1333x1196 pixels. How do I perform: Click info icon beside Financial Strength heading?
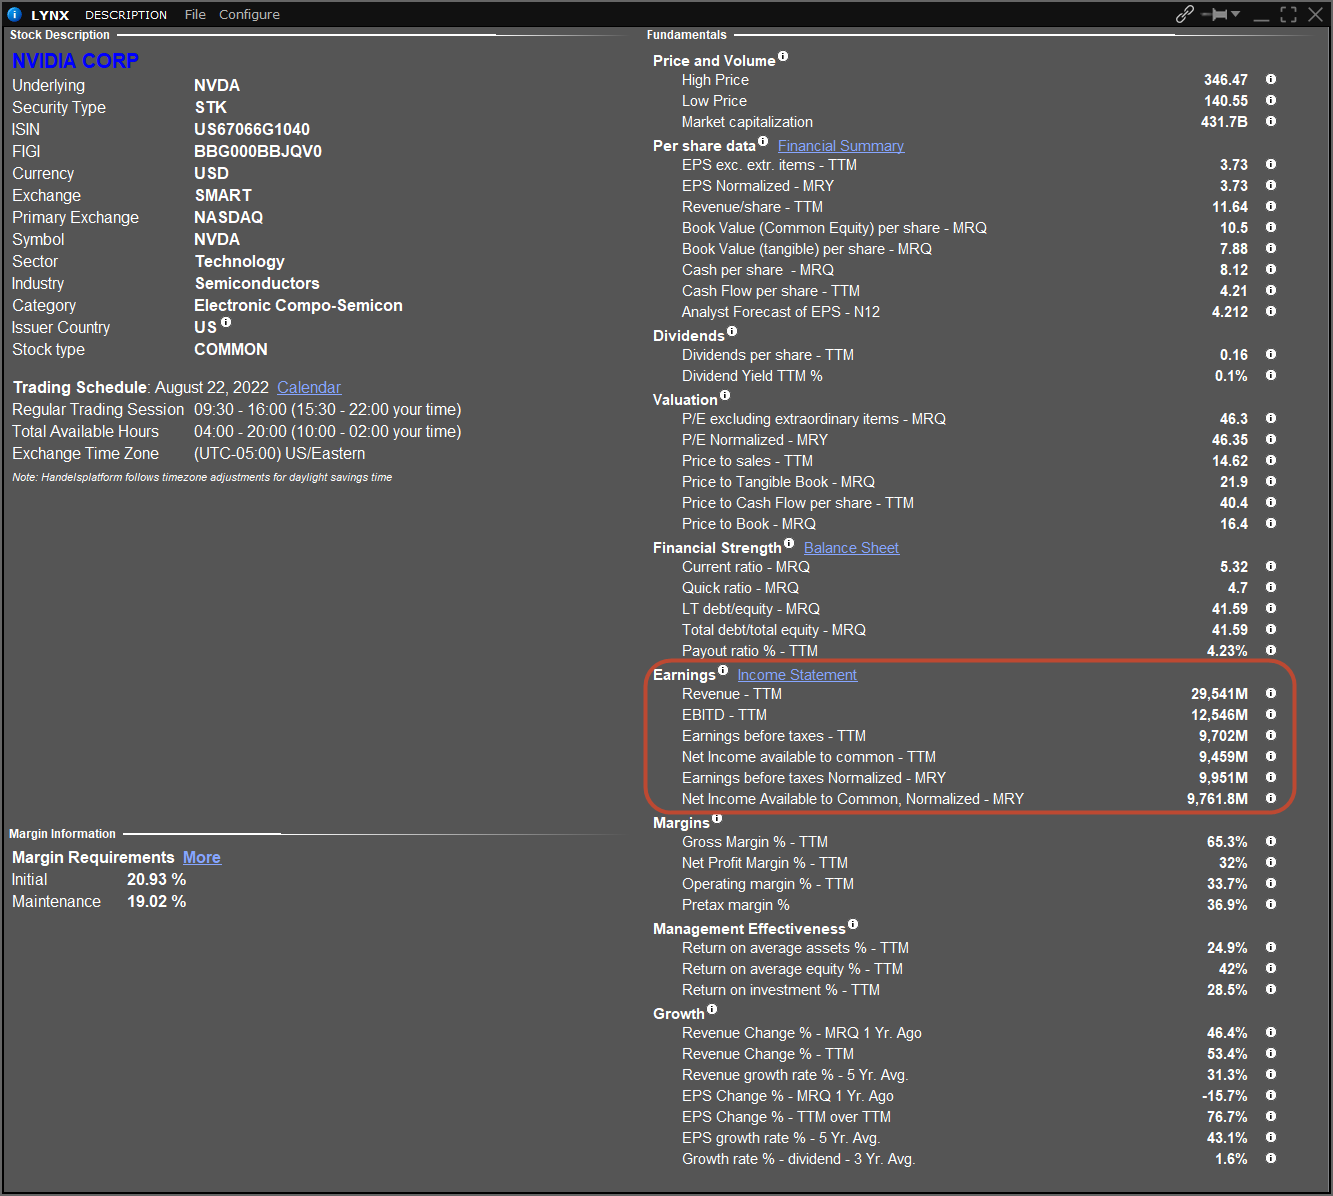click(789, 543)
